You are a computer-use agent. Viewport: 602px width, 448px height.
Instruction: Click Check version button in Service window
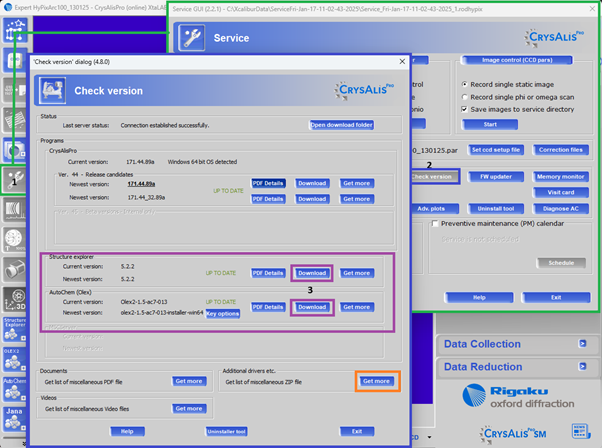point(435,177)
